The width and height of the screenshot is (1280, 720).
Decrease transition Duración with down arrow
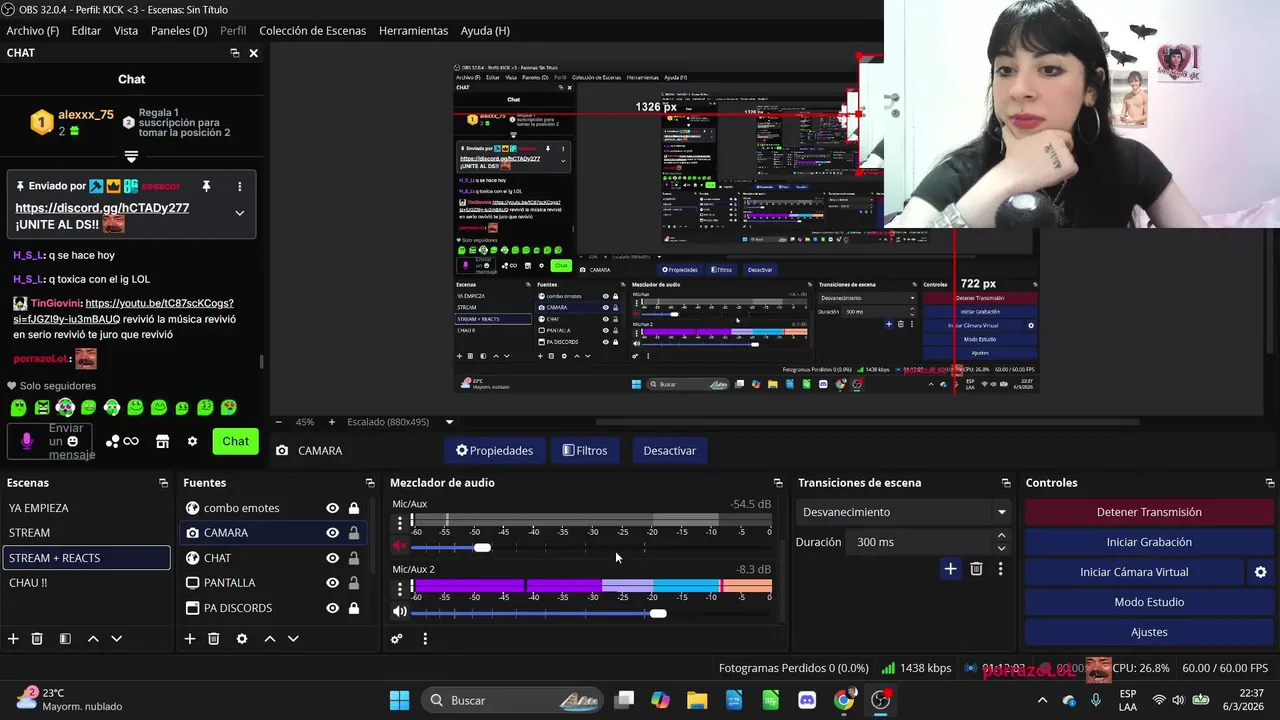coord(1001,548)
